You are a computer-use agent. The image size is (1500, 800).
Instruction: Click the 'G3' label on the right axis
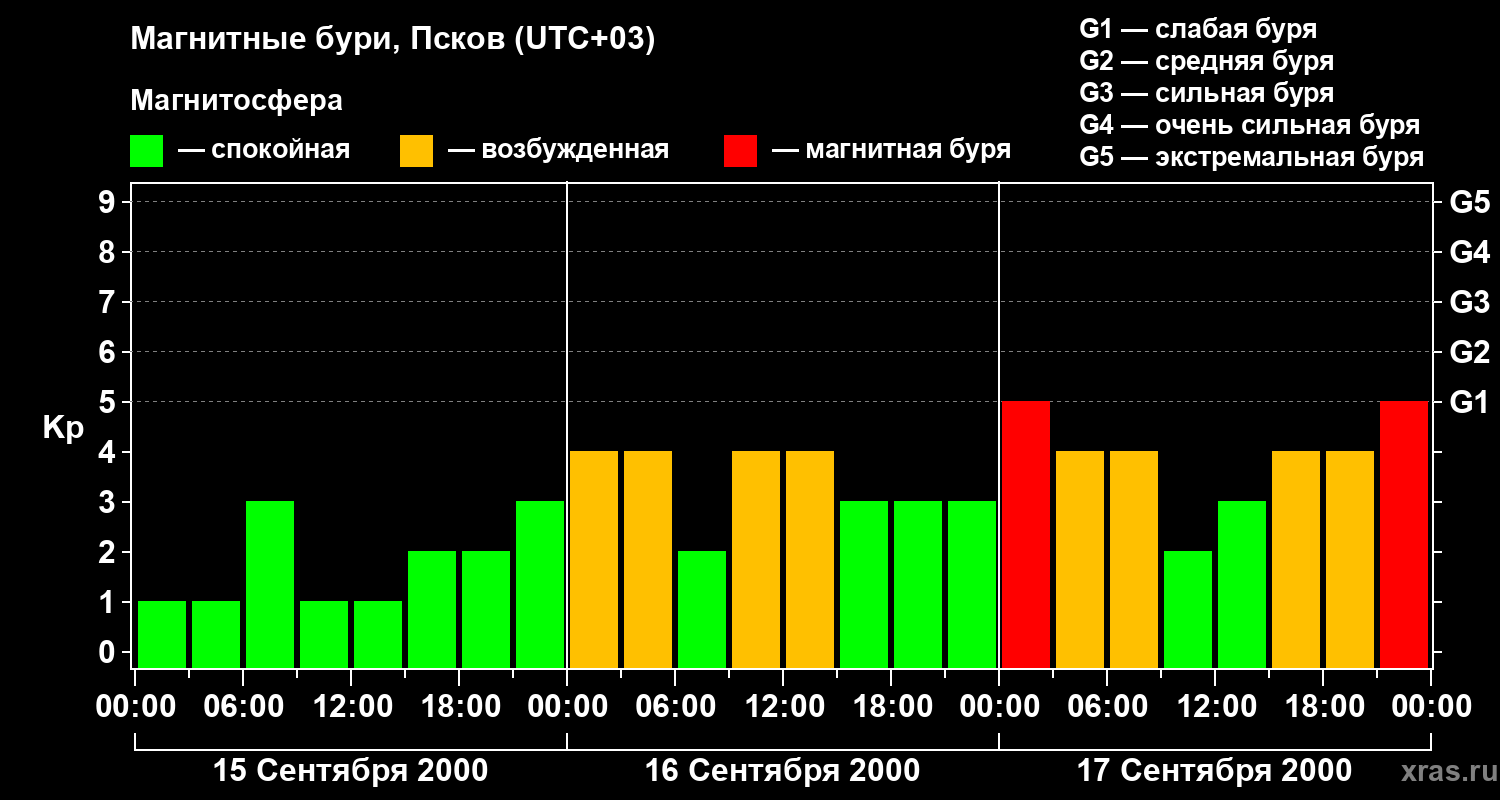coord(1469,302)
